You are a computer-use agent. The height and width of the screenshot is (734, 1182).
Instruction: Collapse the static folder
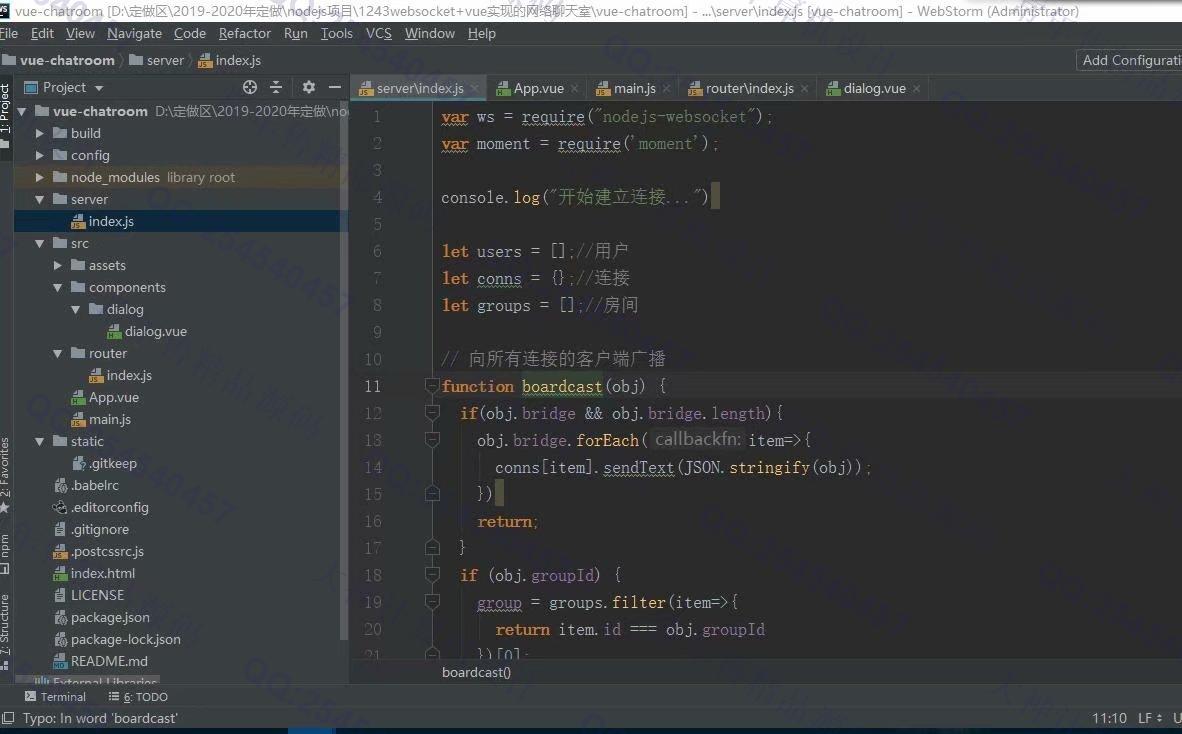39,442
